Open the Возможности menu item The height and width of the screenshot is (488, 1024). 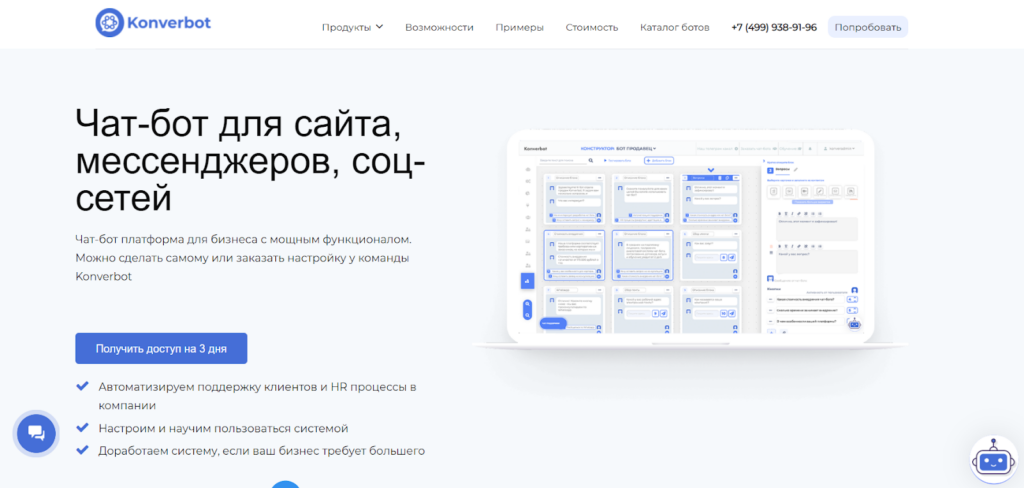click(439, 27)
